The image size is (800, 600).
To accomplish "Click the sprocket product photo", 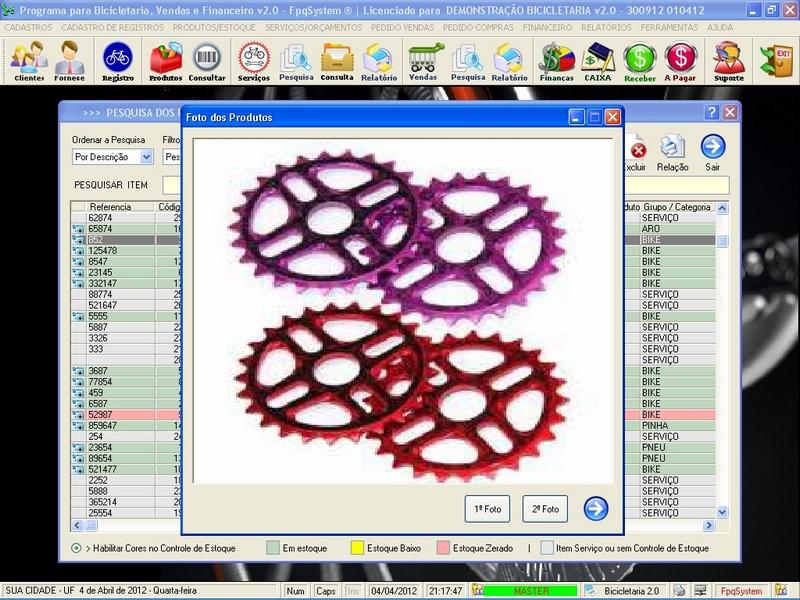I will 403,311.
